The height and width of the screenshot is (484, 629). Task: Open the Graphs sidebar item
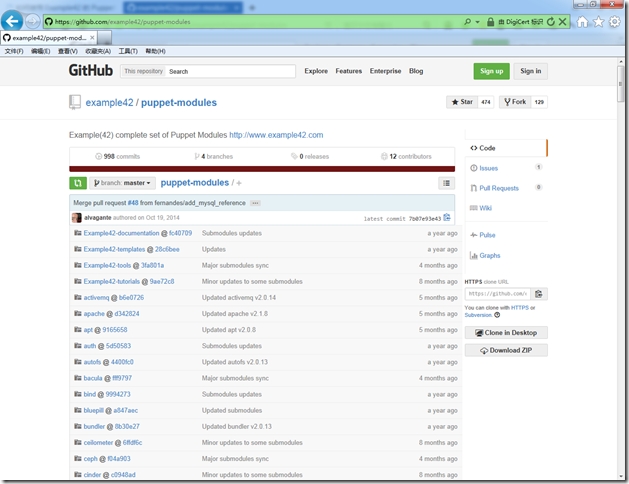(485, 255)
